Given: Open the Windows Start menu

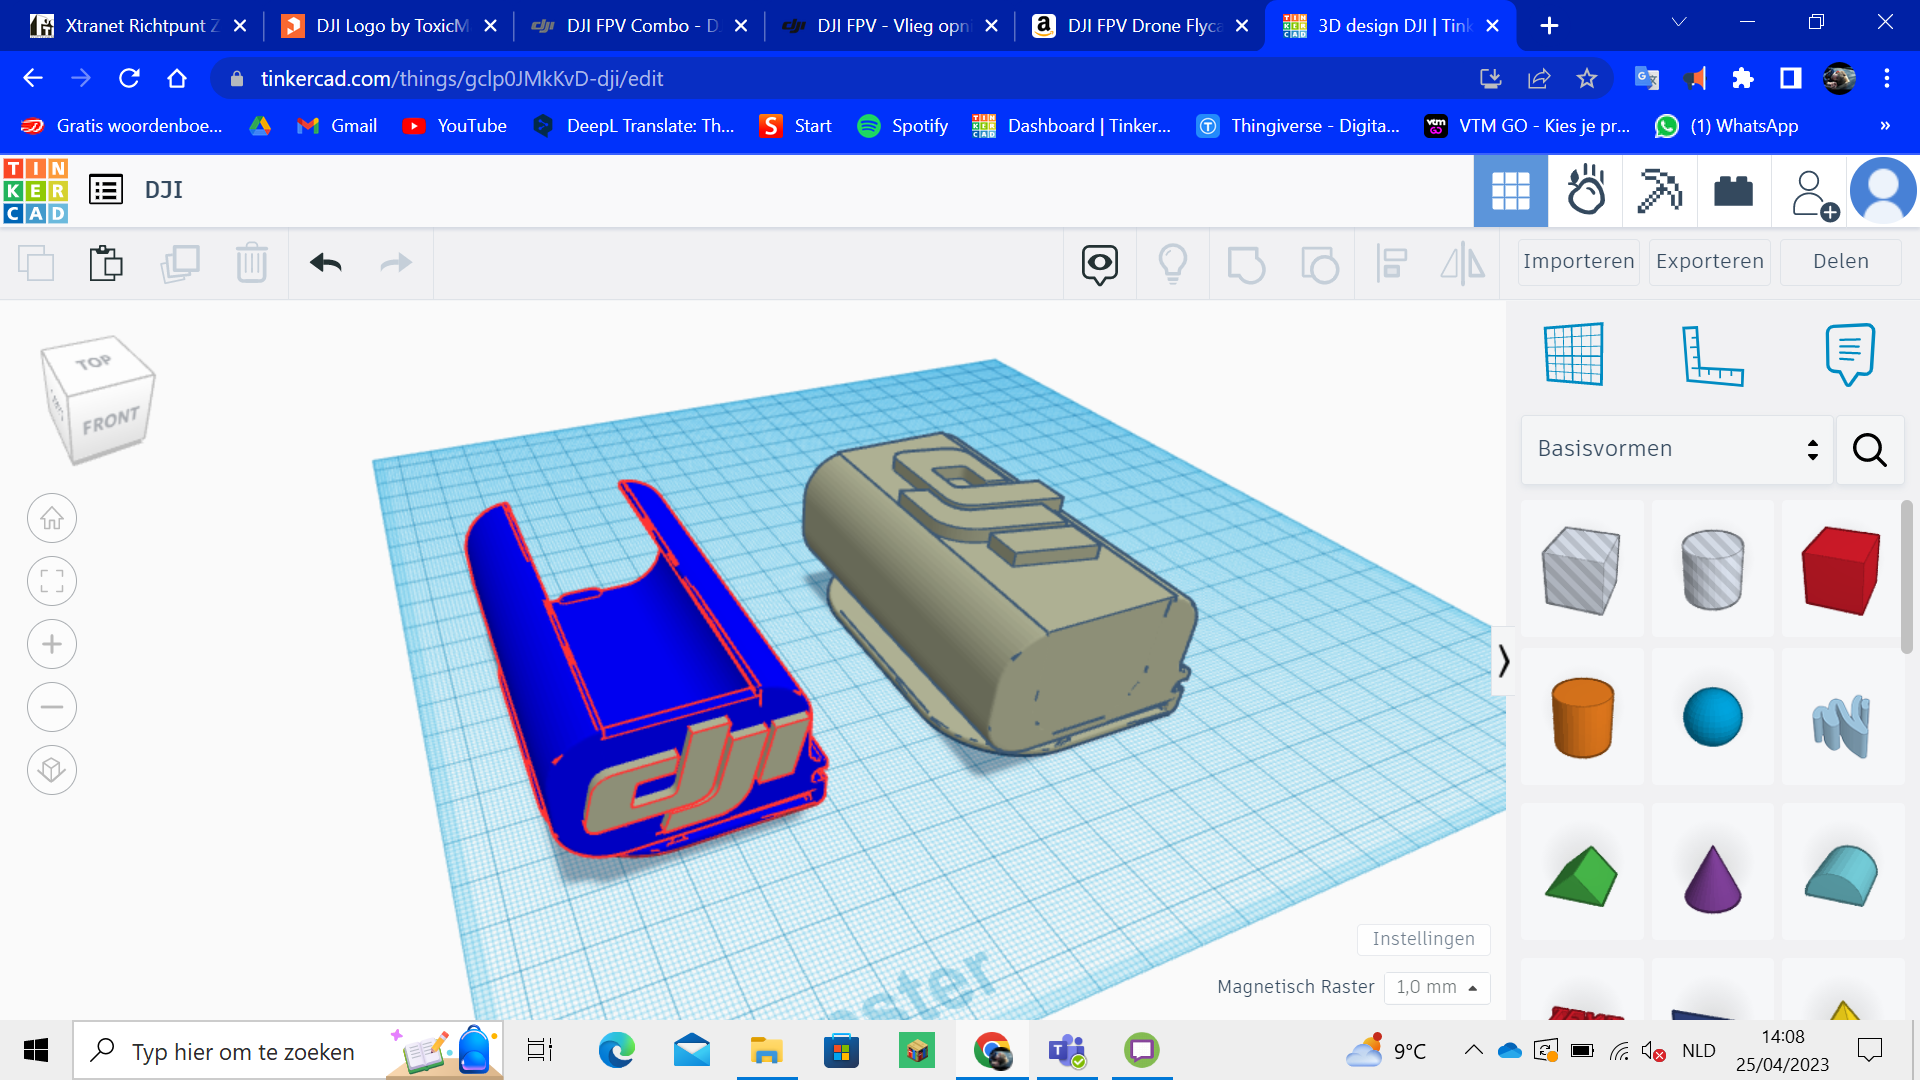Looking at the screenshot, I should [36, 1051].
